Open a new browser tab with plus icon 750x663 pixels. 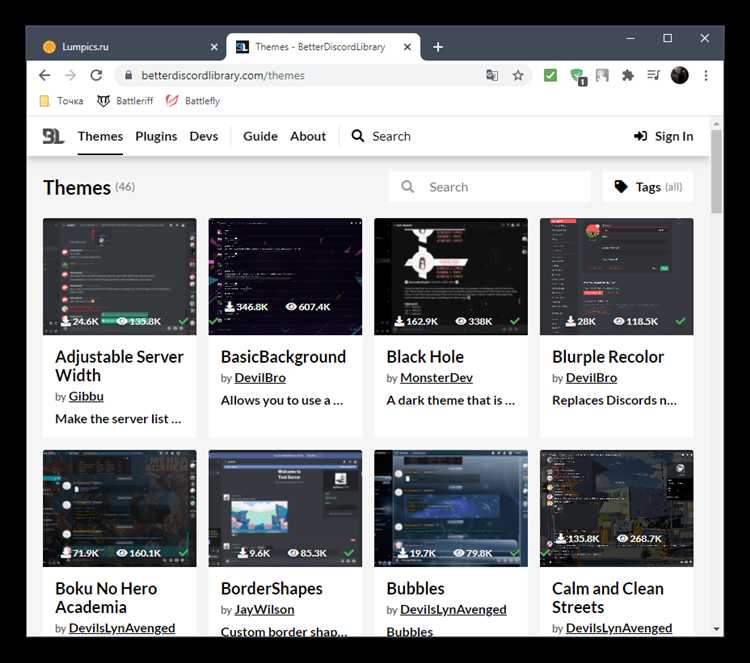click(x=438, y=47)
